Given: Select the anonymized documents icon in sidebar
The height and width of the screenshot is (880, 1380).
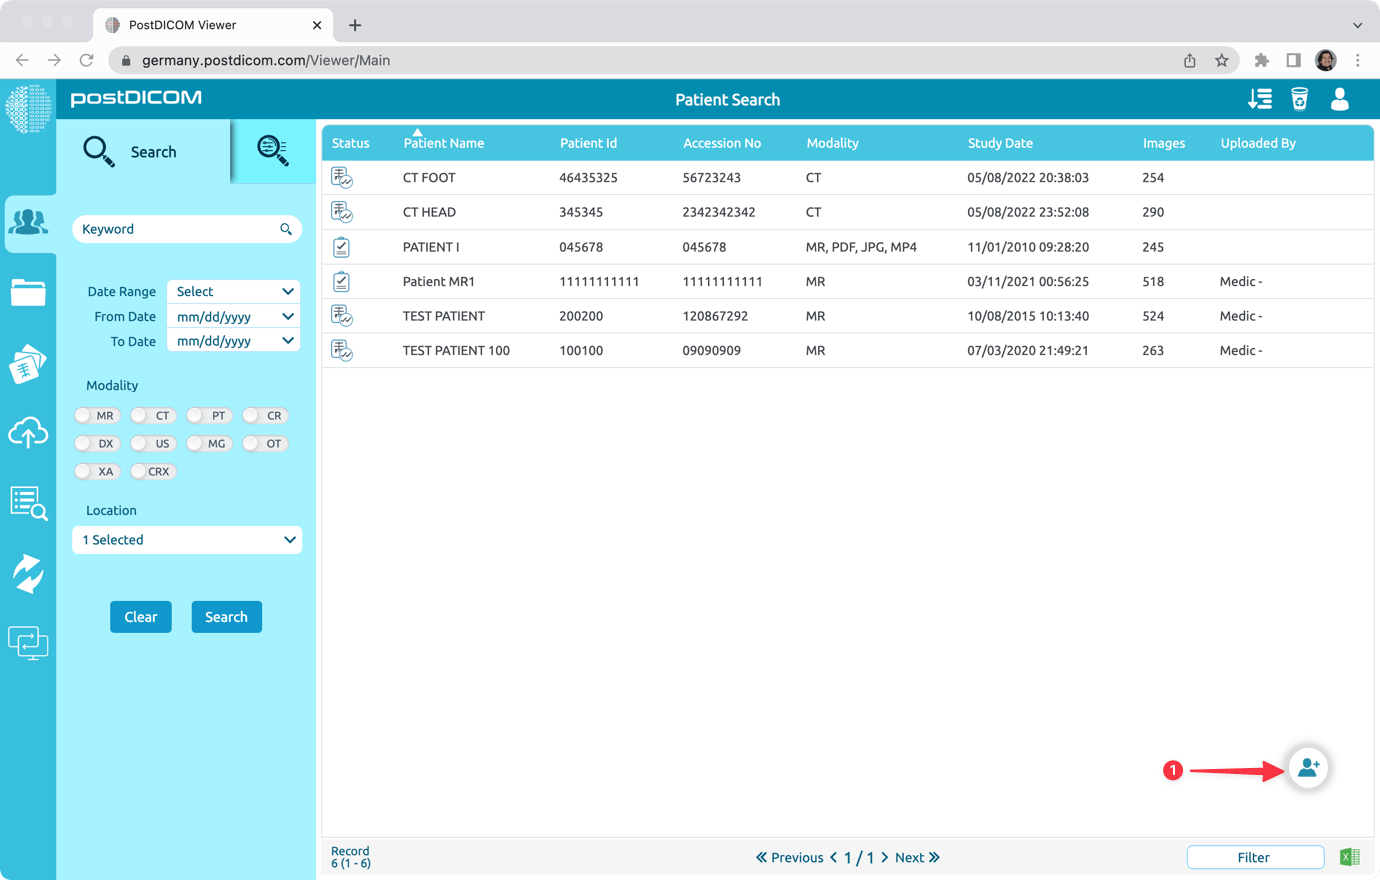Looking at the screenshot, I should (x=28, y=362).
